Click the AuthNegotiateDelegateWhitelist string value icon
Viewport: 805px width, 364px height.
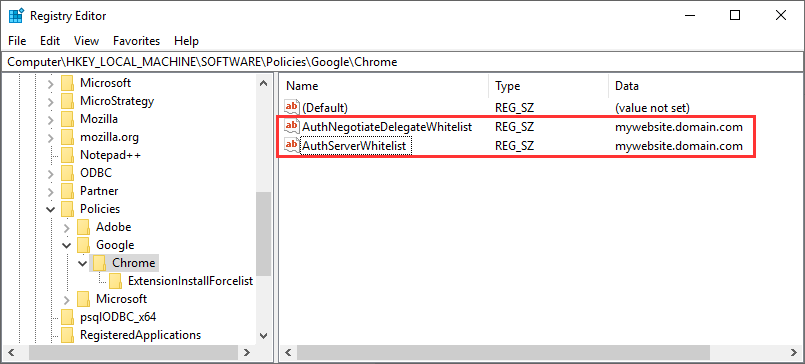pyautogui.click(x=292, y=126)
